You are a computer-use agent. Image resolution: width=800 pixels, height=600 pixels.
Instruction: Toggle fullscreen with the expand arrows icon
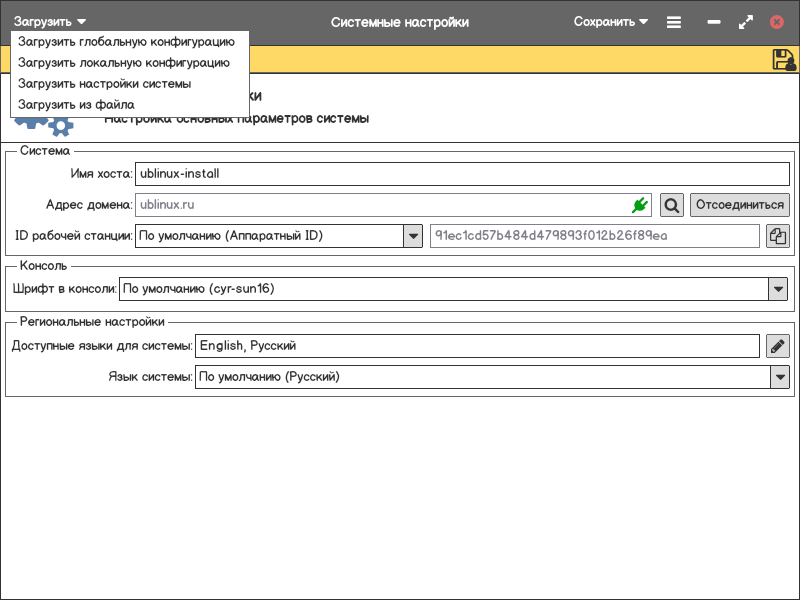click(x=745, y=21)
